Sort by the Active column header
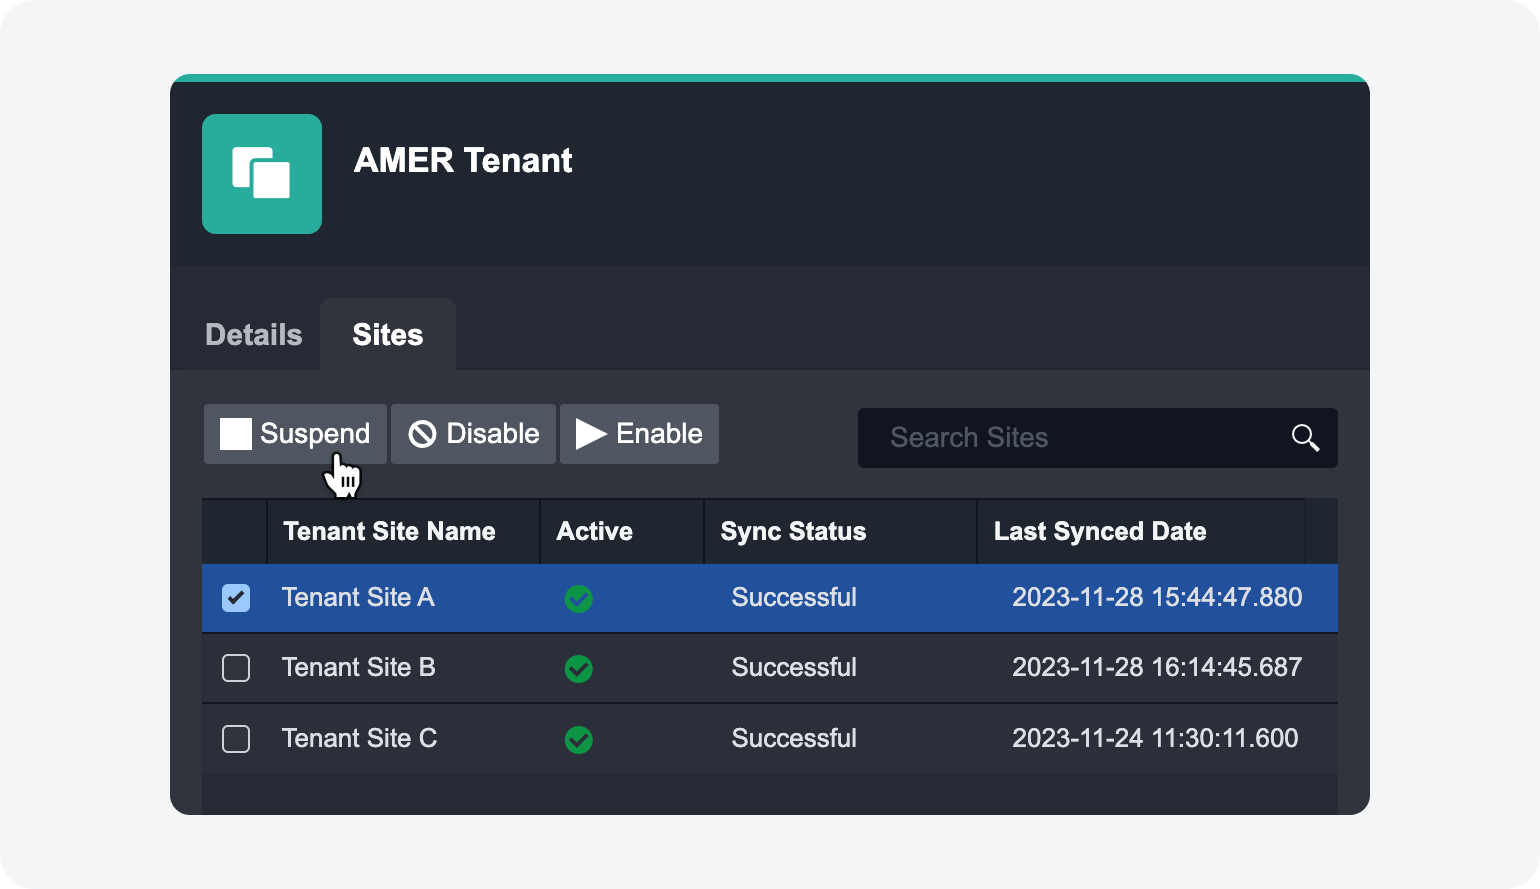This screenshot has height=889, width=1540. point(594,531)
